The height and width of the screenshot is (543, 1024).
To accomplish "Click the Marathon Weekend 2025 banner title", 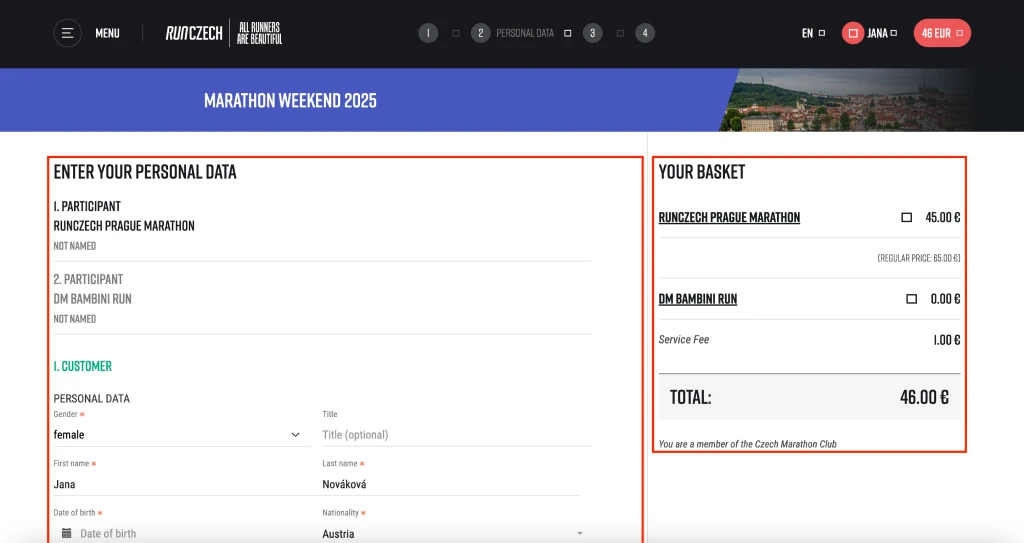I will pos(291,101).
